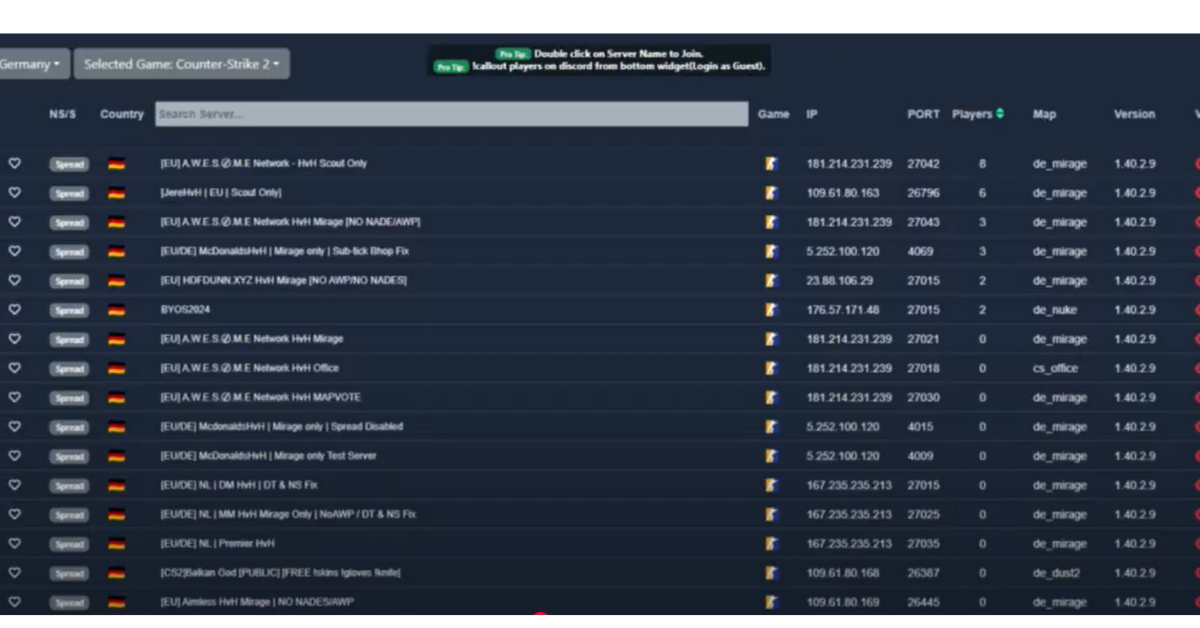Viewport: 1200px width, 628px height.
Task: Select Balkan God PUBLIC server name
Action: tap(280, 573)
